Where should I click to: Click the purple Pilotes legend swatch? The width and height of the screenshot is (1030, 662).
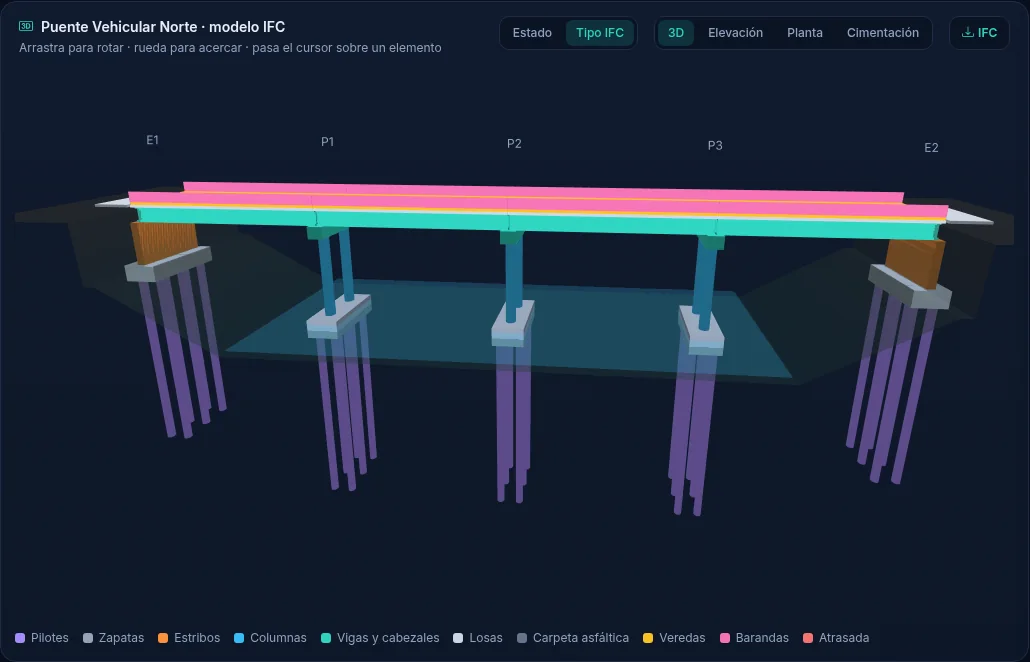[x=20, y=638]
